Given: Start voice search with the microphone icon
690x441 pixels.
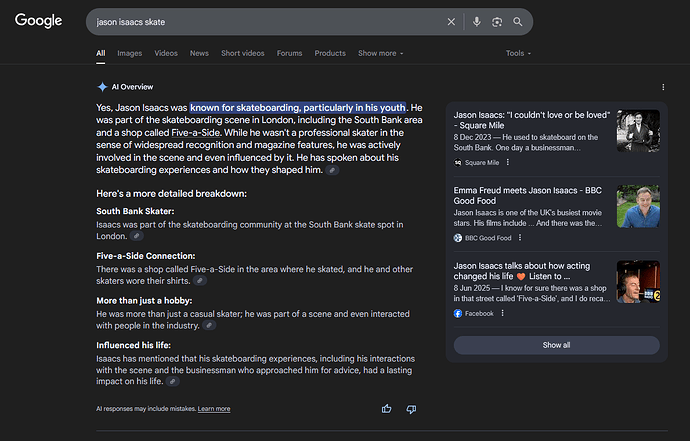Looking at the screenshot, I should [x=477, y=22].
